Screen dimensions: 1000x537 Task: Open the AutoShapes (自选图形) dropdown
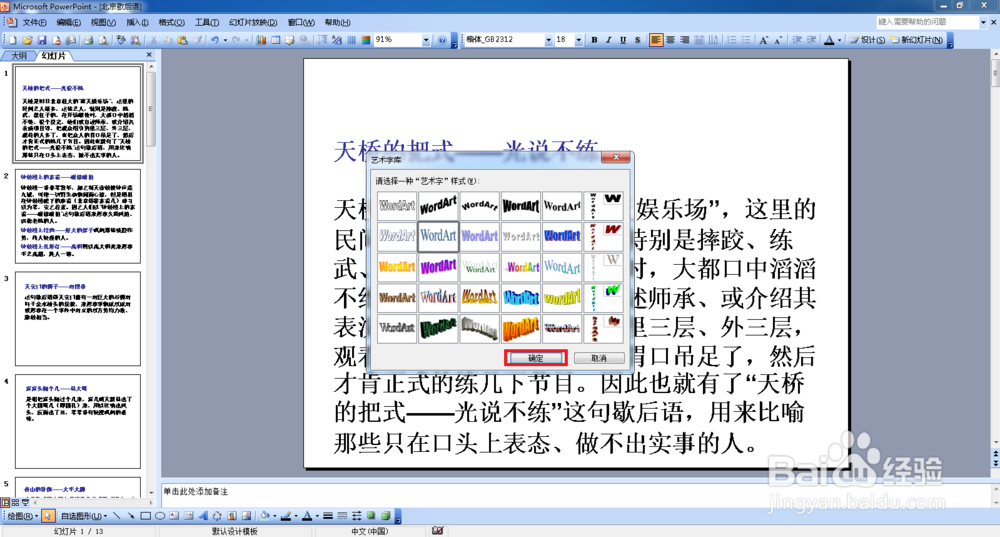click(x=84, y=516)
